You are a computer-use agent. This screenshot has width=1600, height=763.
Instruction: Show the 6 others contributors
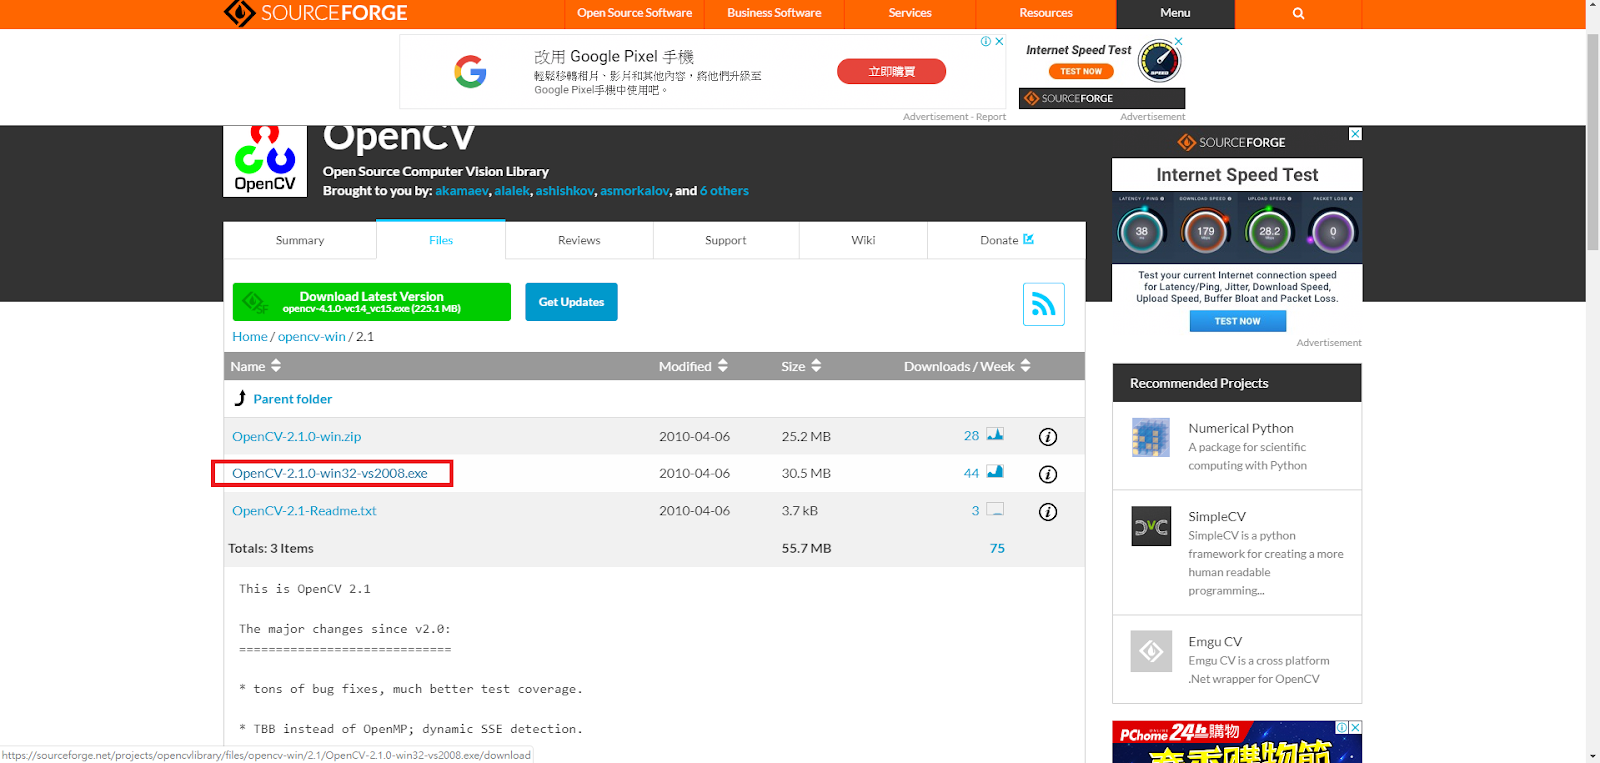pos(724,191)
